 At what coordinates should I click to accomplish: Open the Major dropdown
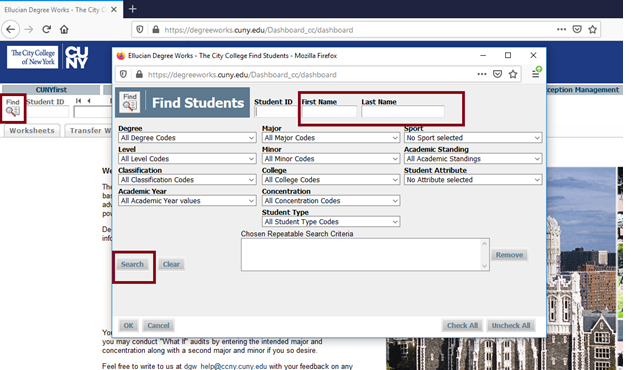tap(331, 138)
